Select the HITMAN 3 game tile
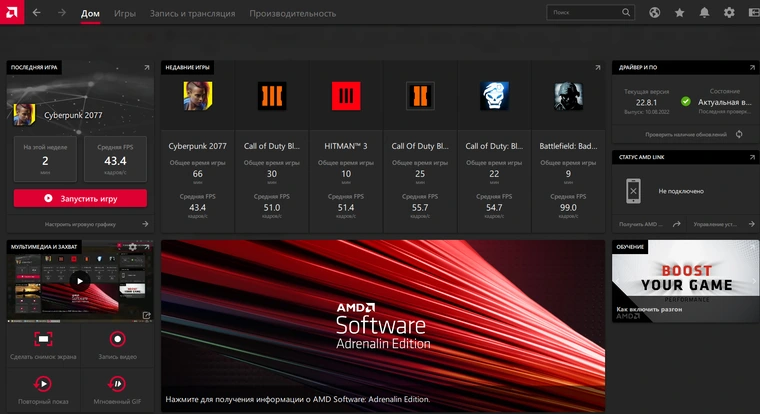760x414 pixels. tap(346, 146)
